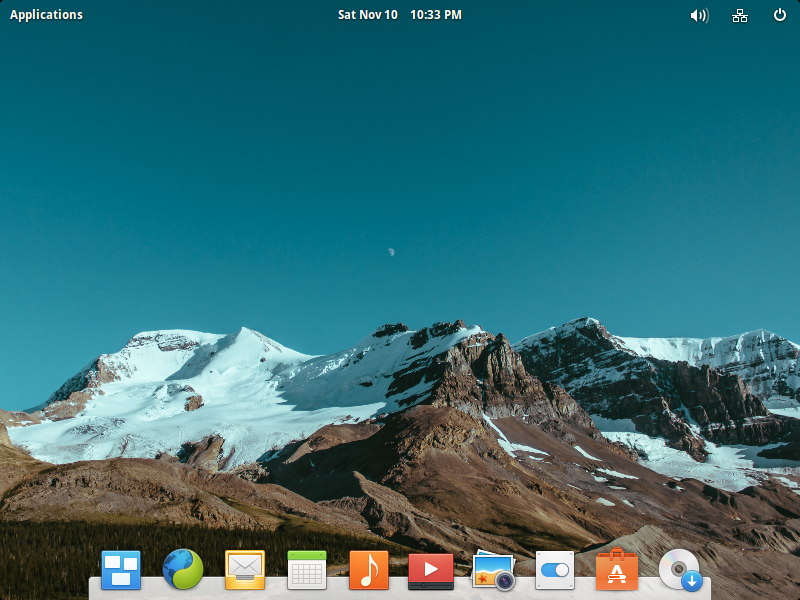800x600 pixels.
Task: Open the power session menu
Action: 780,15
